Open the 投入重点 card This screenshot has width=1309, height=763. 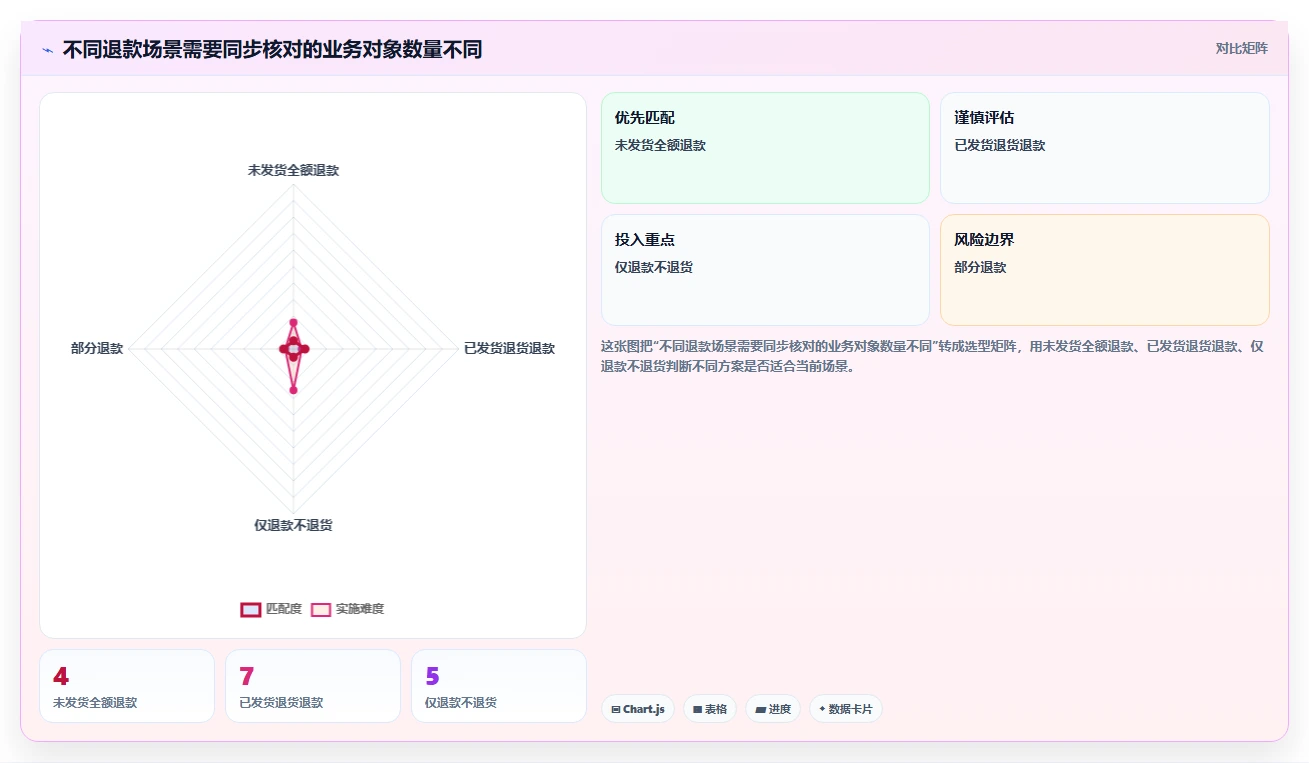pos(765,270)
